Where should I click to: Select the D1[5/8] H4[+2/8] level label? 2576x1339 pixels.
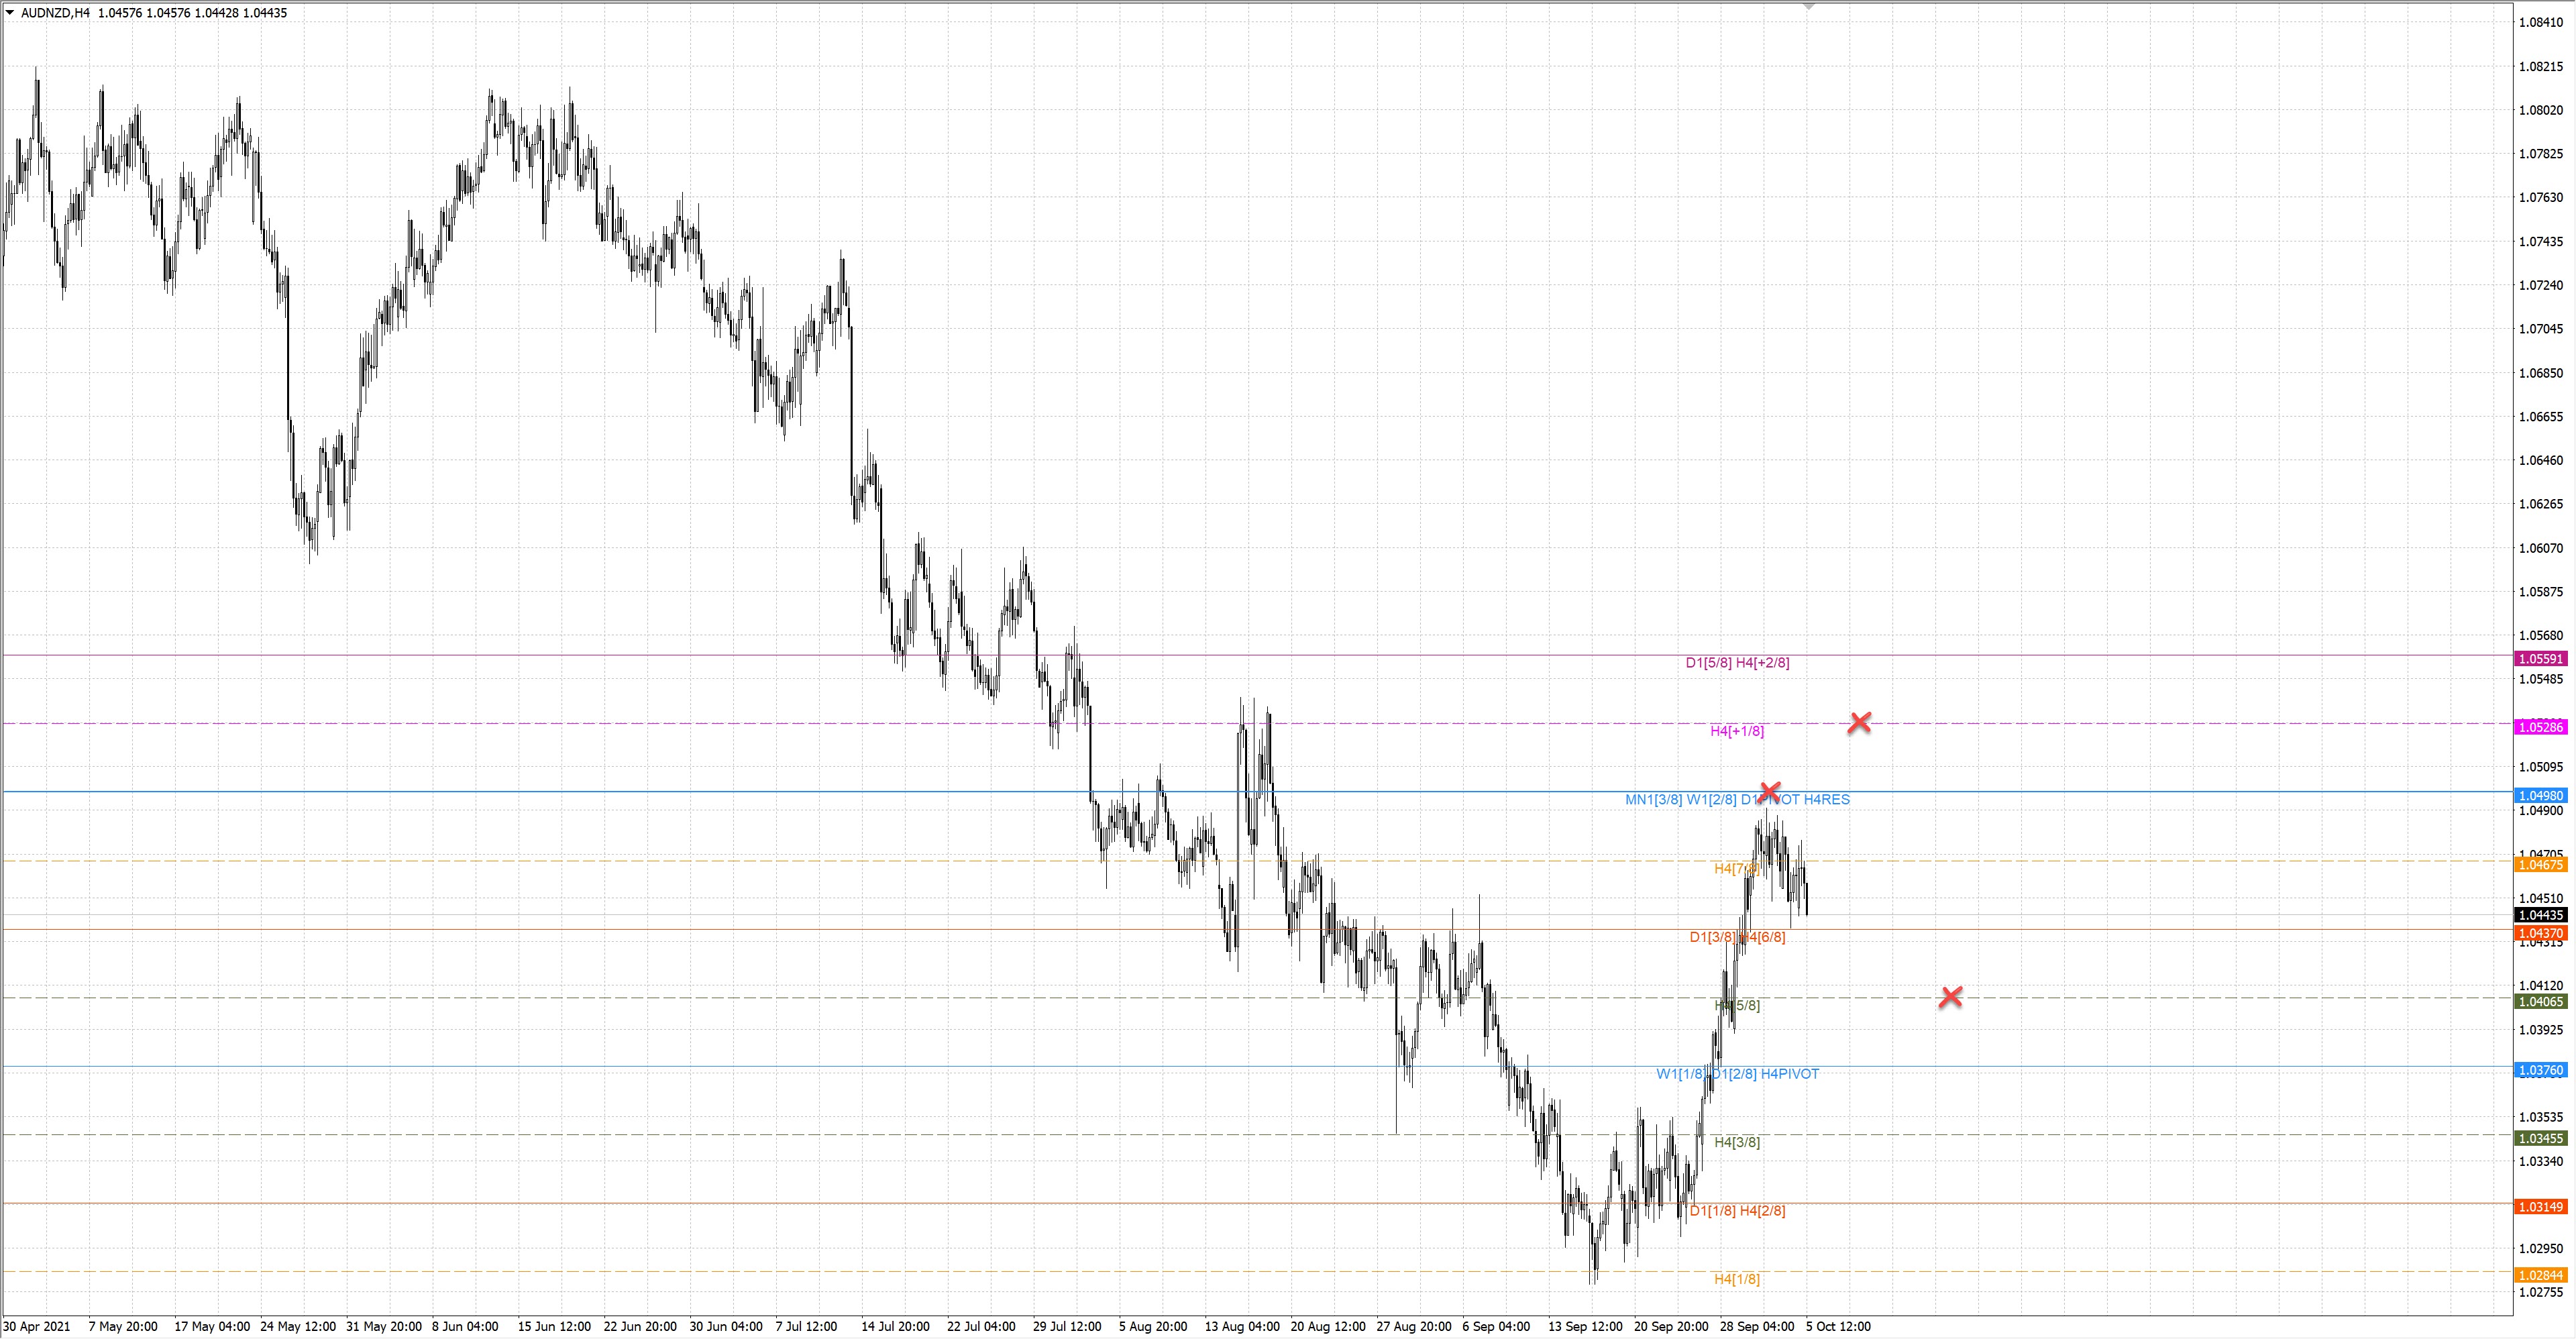[1737, 662]
